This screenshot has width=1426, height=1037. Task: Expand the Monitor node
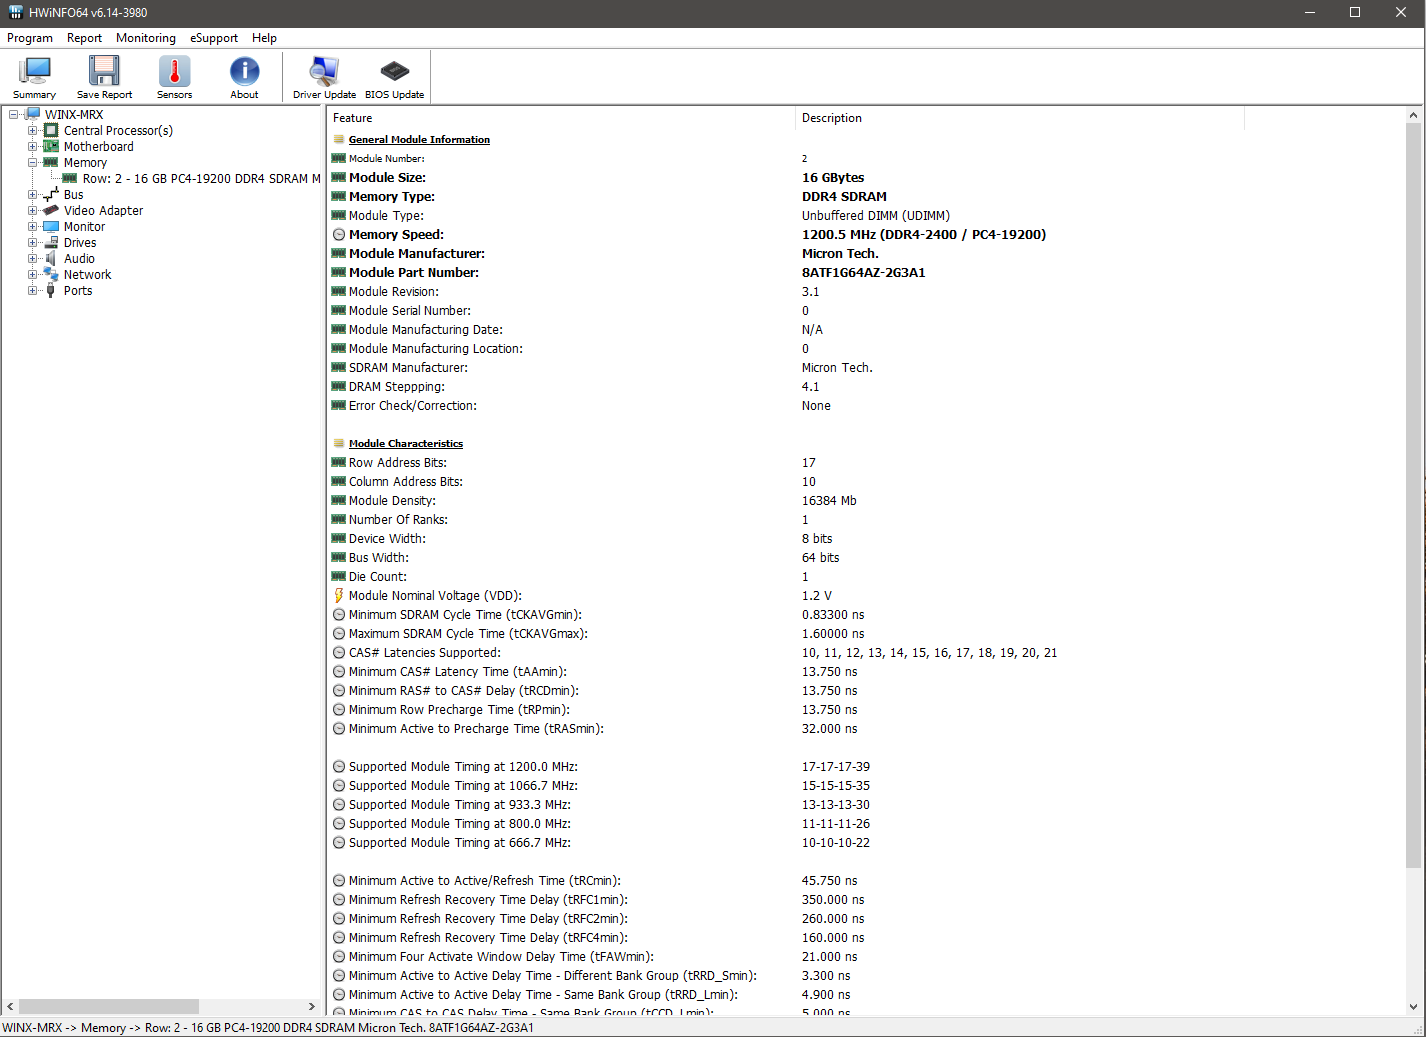(32, 226)
